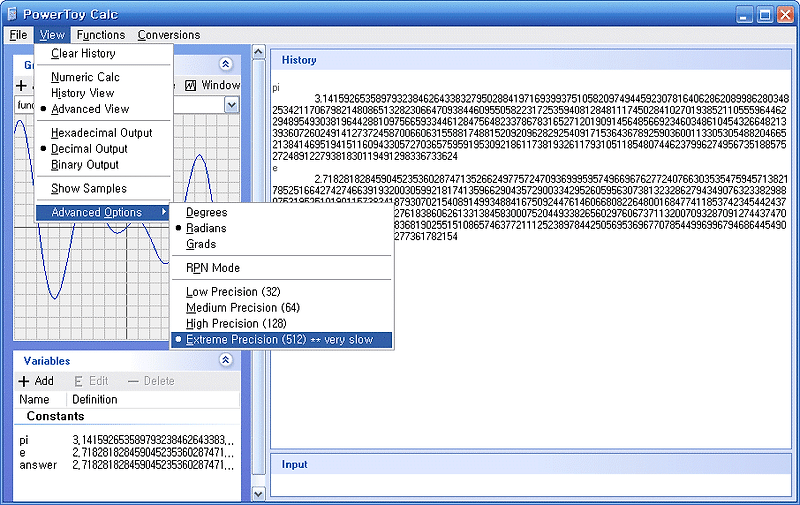Set angle mode to Degrees
800x505 pixels.
click(x=282, y=212)
